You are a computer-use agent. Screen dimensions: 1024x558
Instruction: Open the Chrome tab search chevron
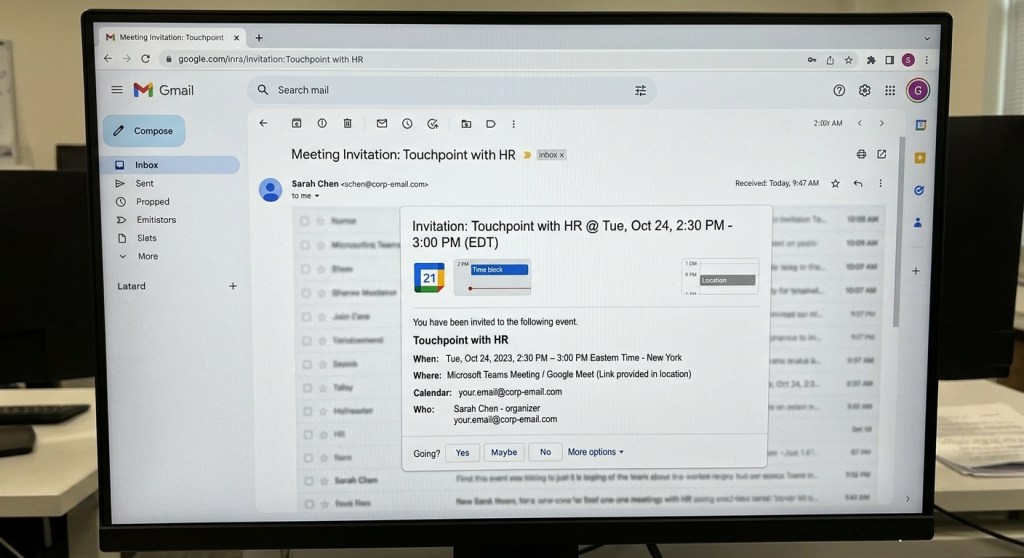[927, 39]
